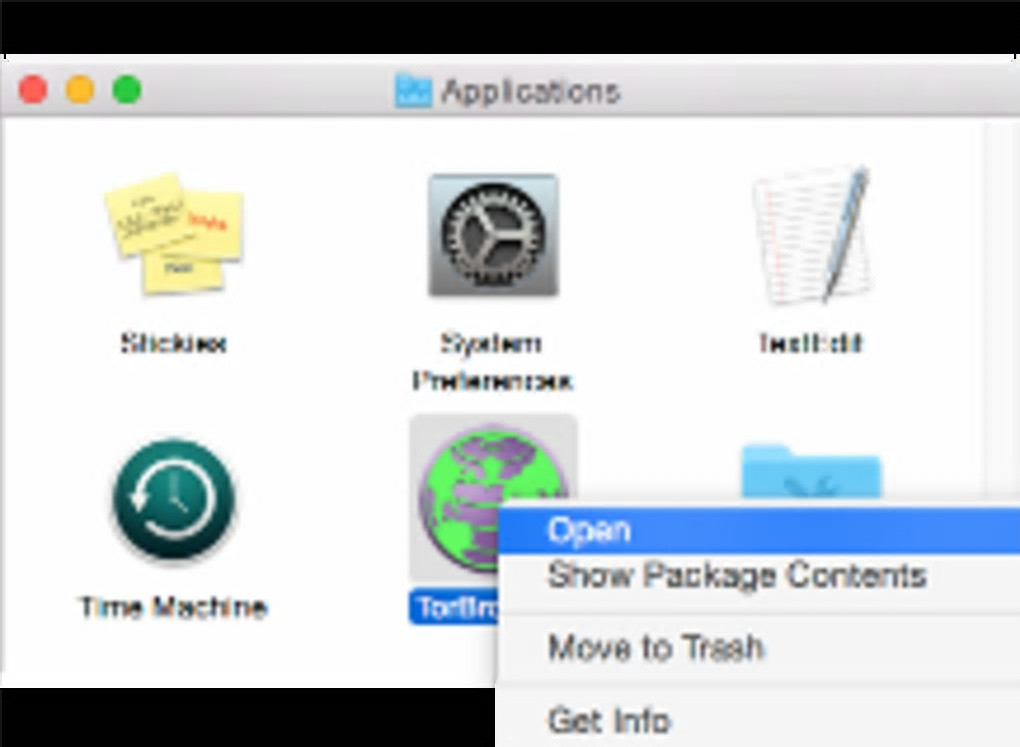Maximize the Applications window with green button

127,90
